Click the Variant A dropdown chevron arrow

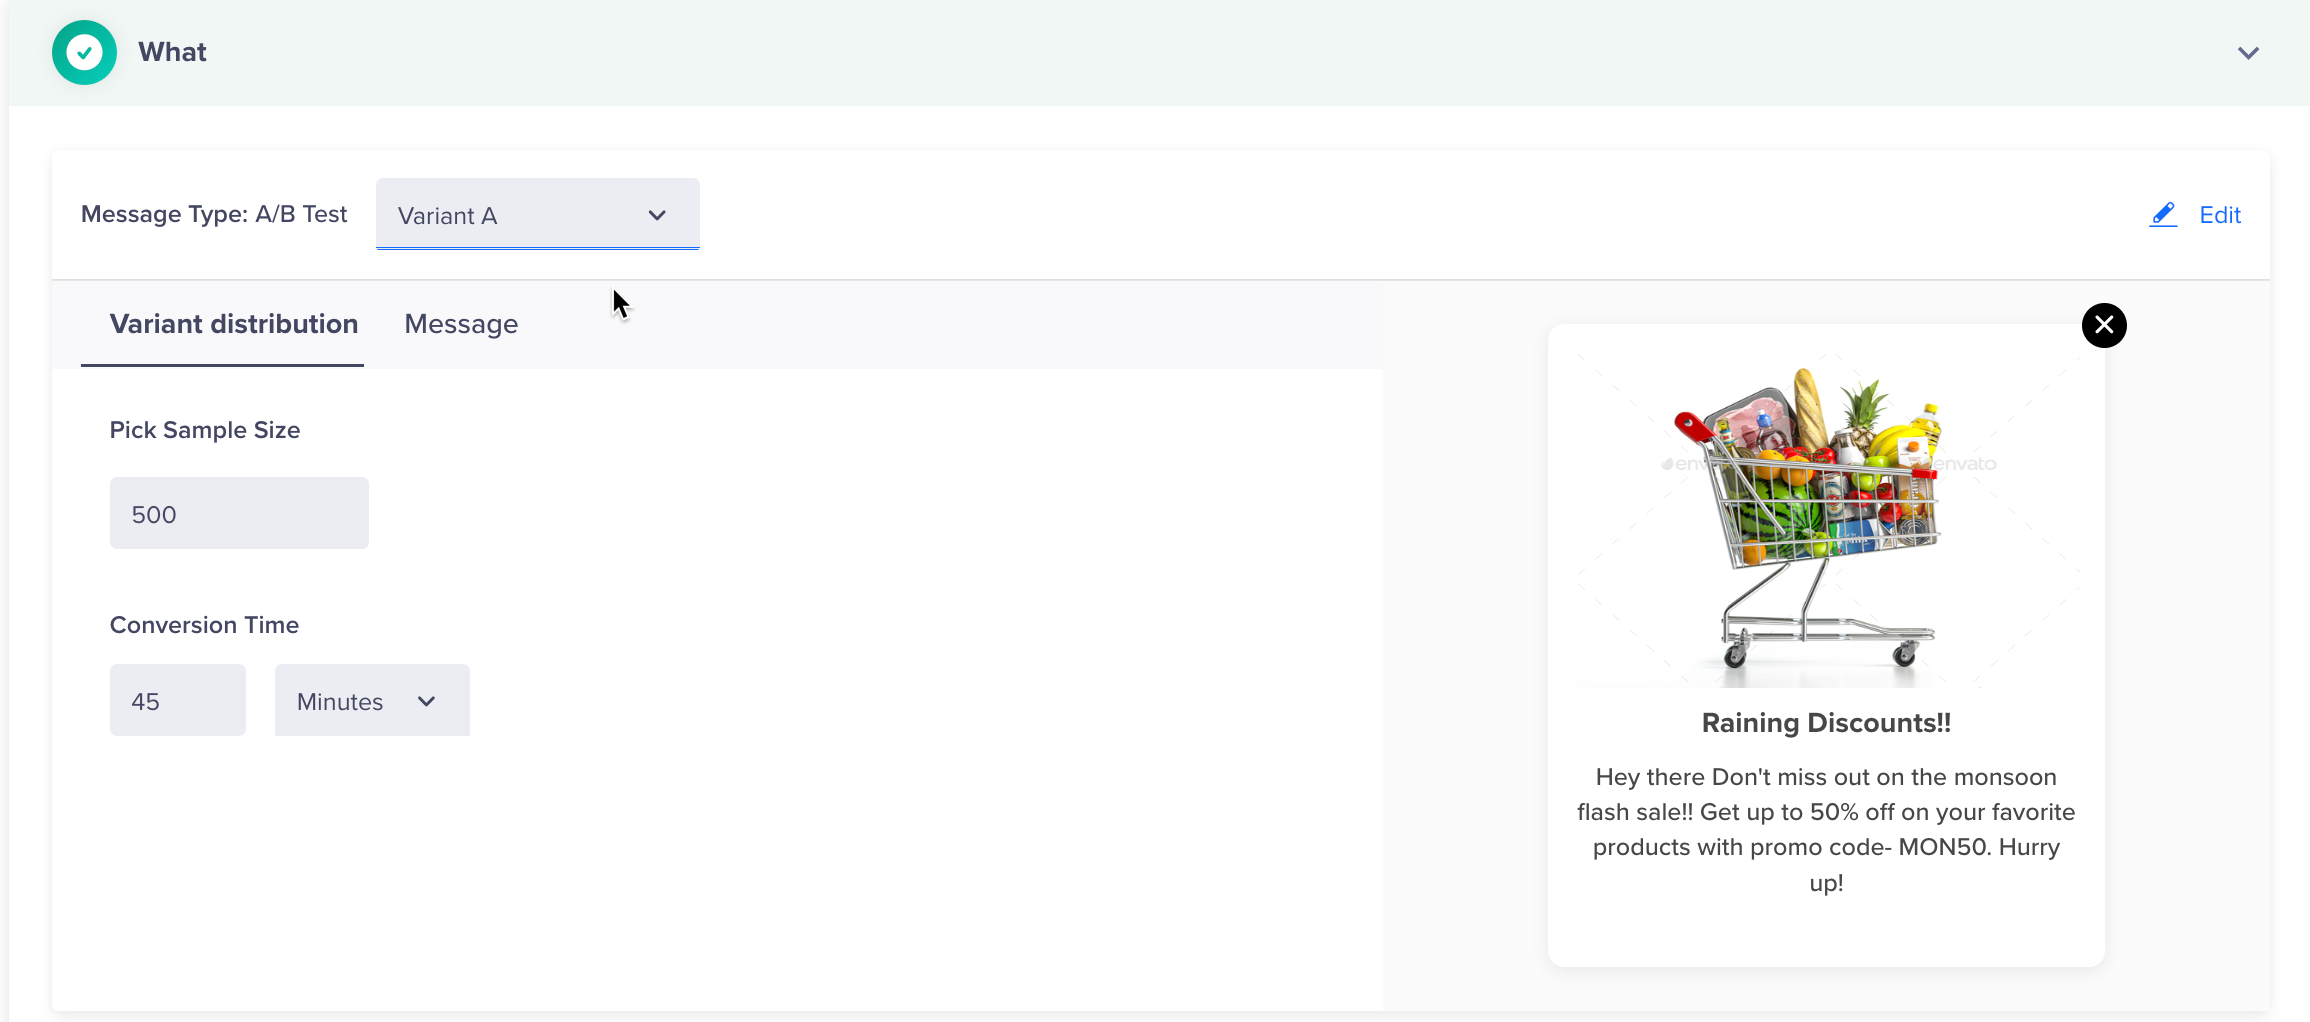(x=657, y=215)
